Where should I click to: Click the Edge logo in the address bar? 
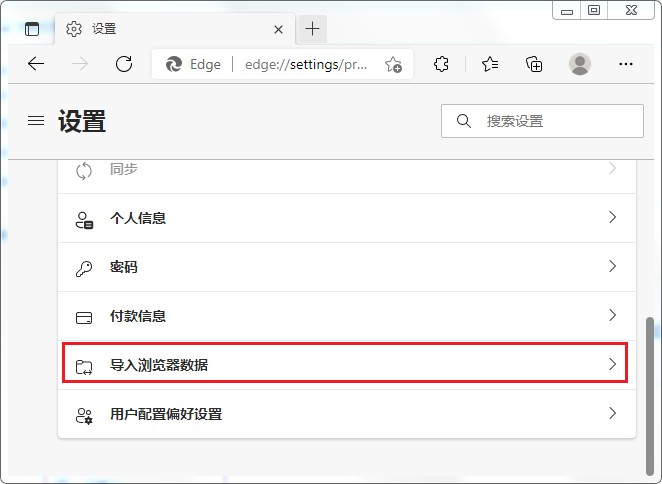pos(174,64)
